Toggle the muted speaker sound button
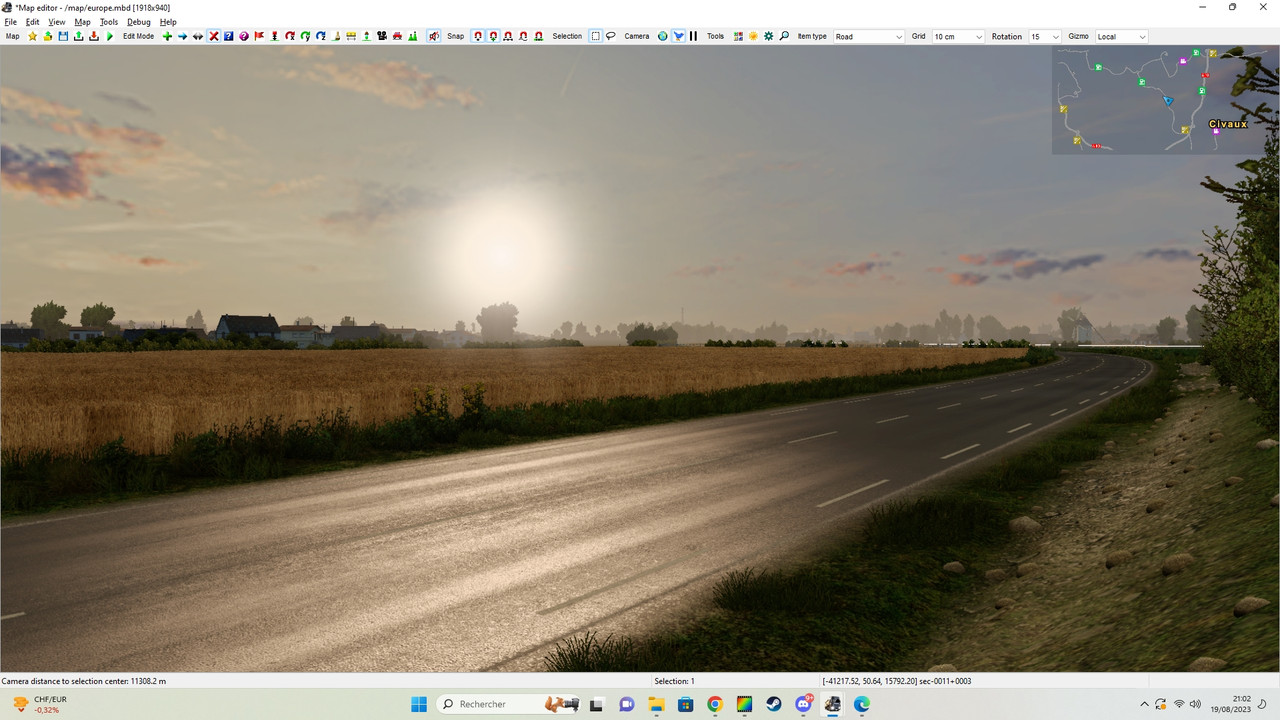 434,36
